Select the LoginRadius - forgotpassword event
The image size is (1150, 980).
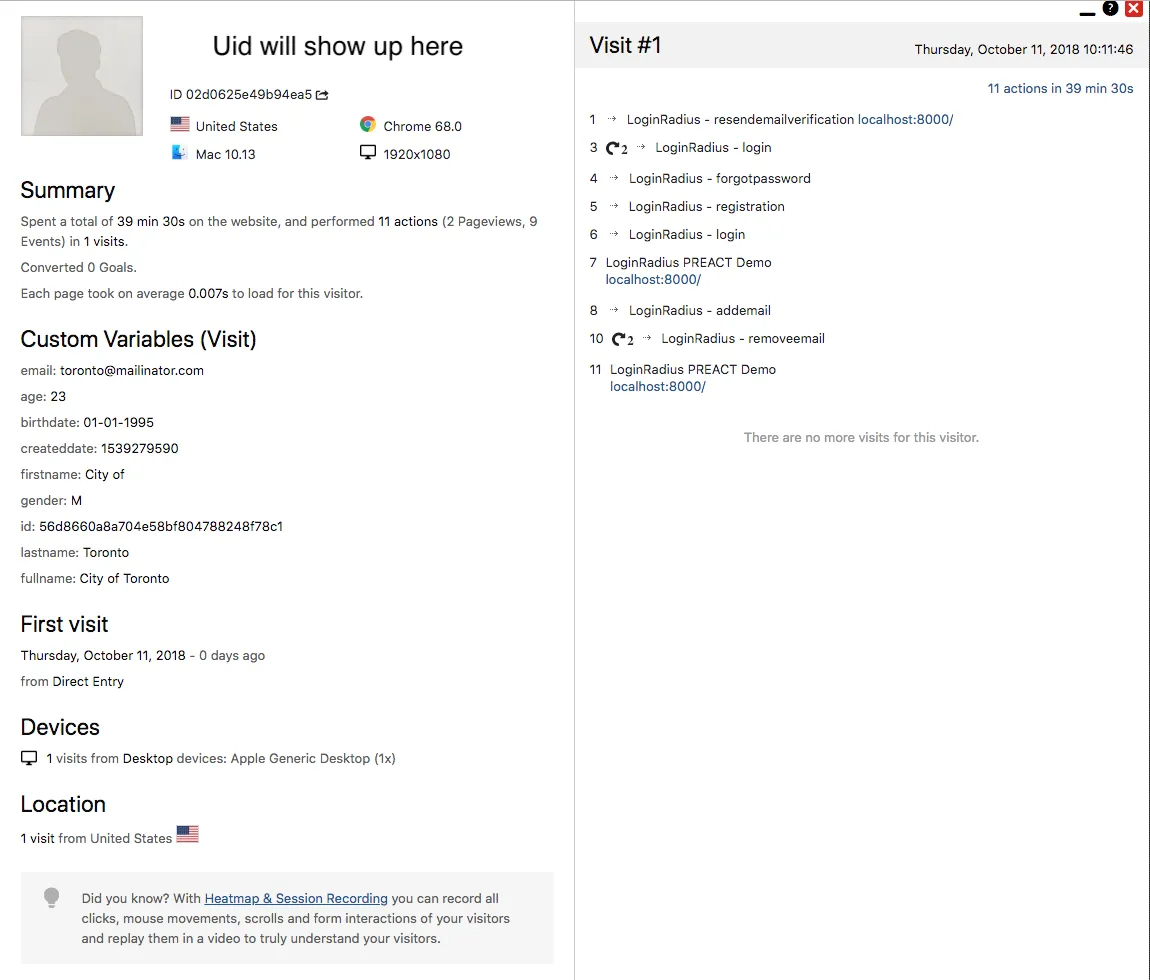[719, 178]
